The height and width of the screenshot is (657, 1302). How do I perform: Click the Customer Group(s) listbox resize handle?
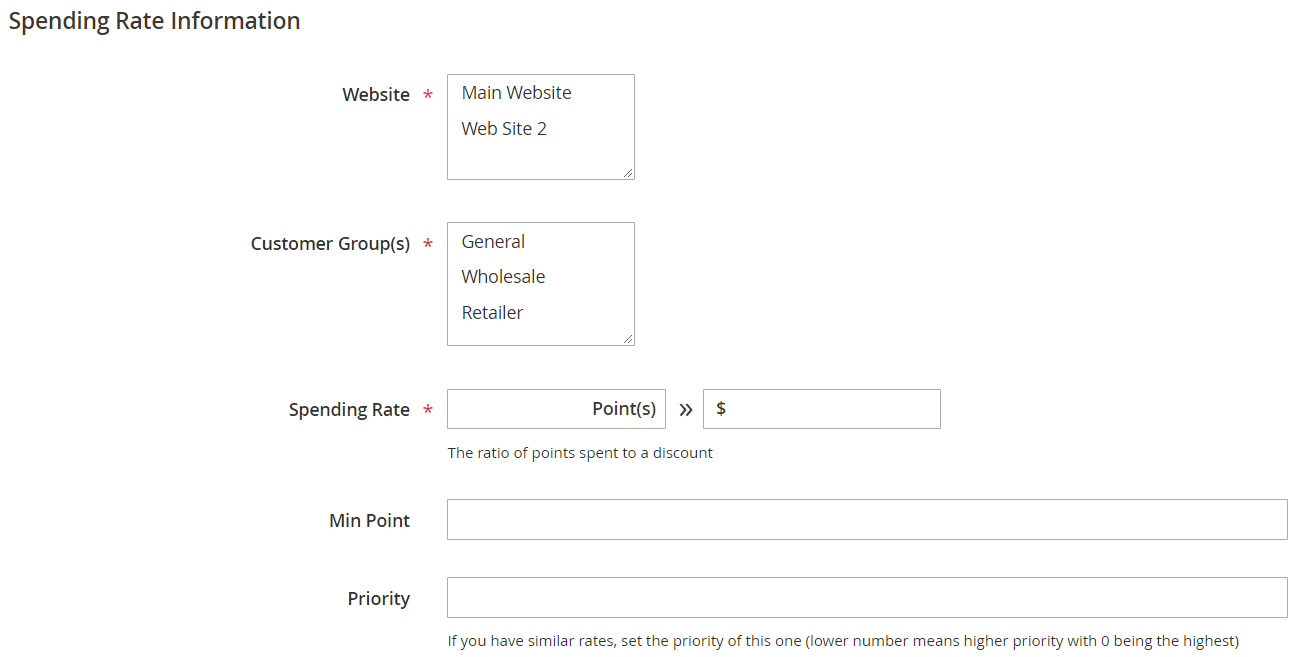pyautogui.click(x=628, y=339)
